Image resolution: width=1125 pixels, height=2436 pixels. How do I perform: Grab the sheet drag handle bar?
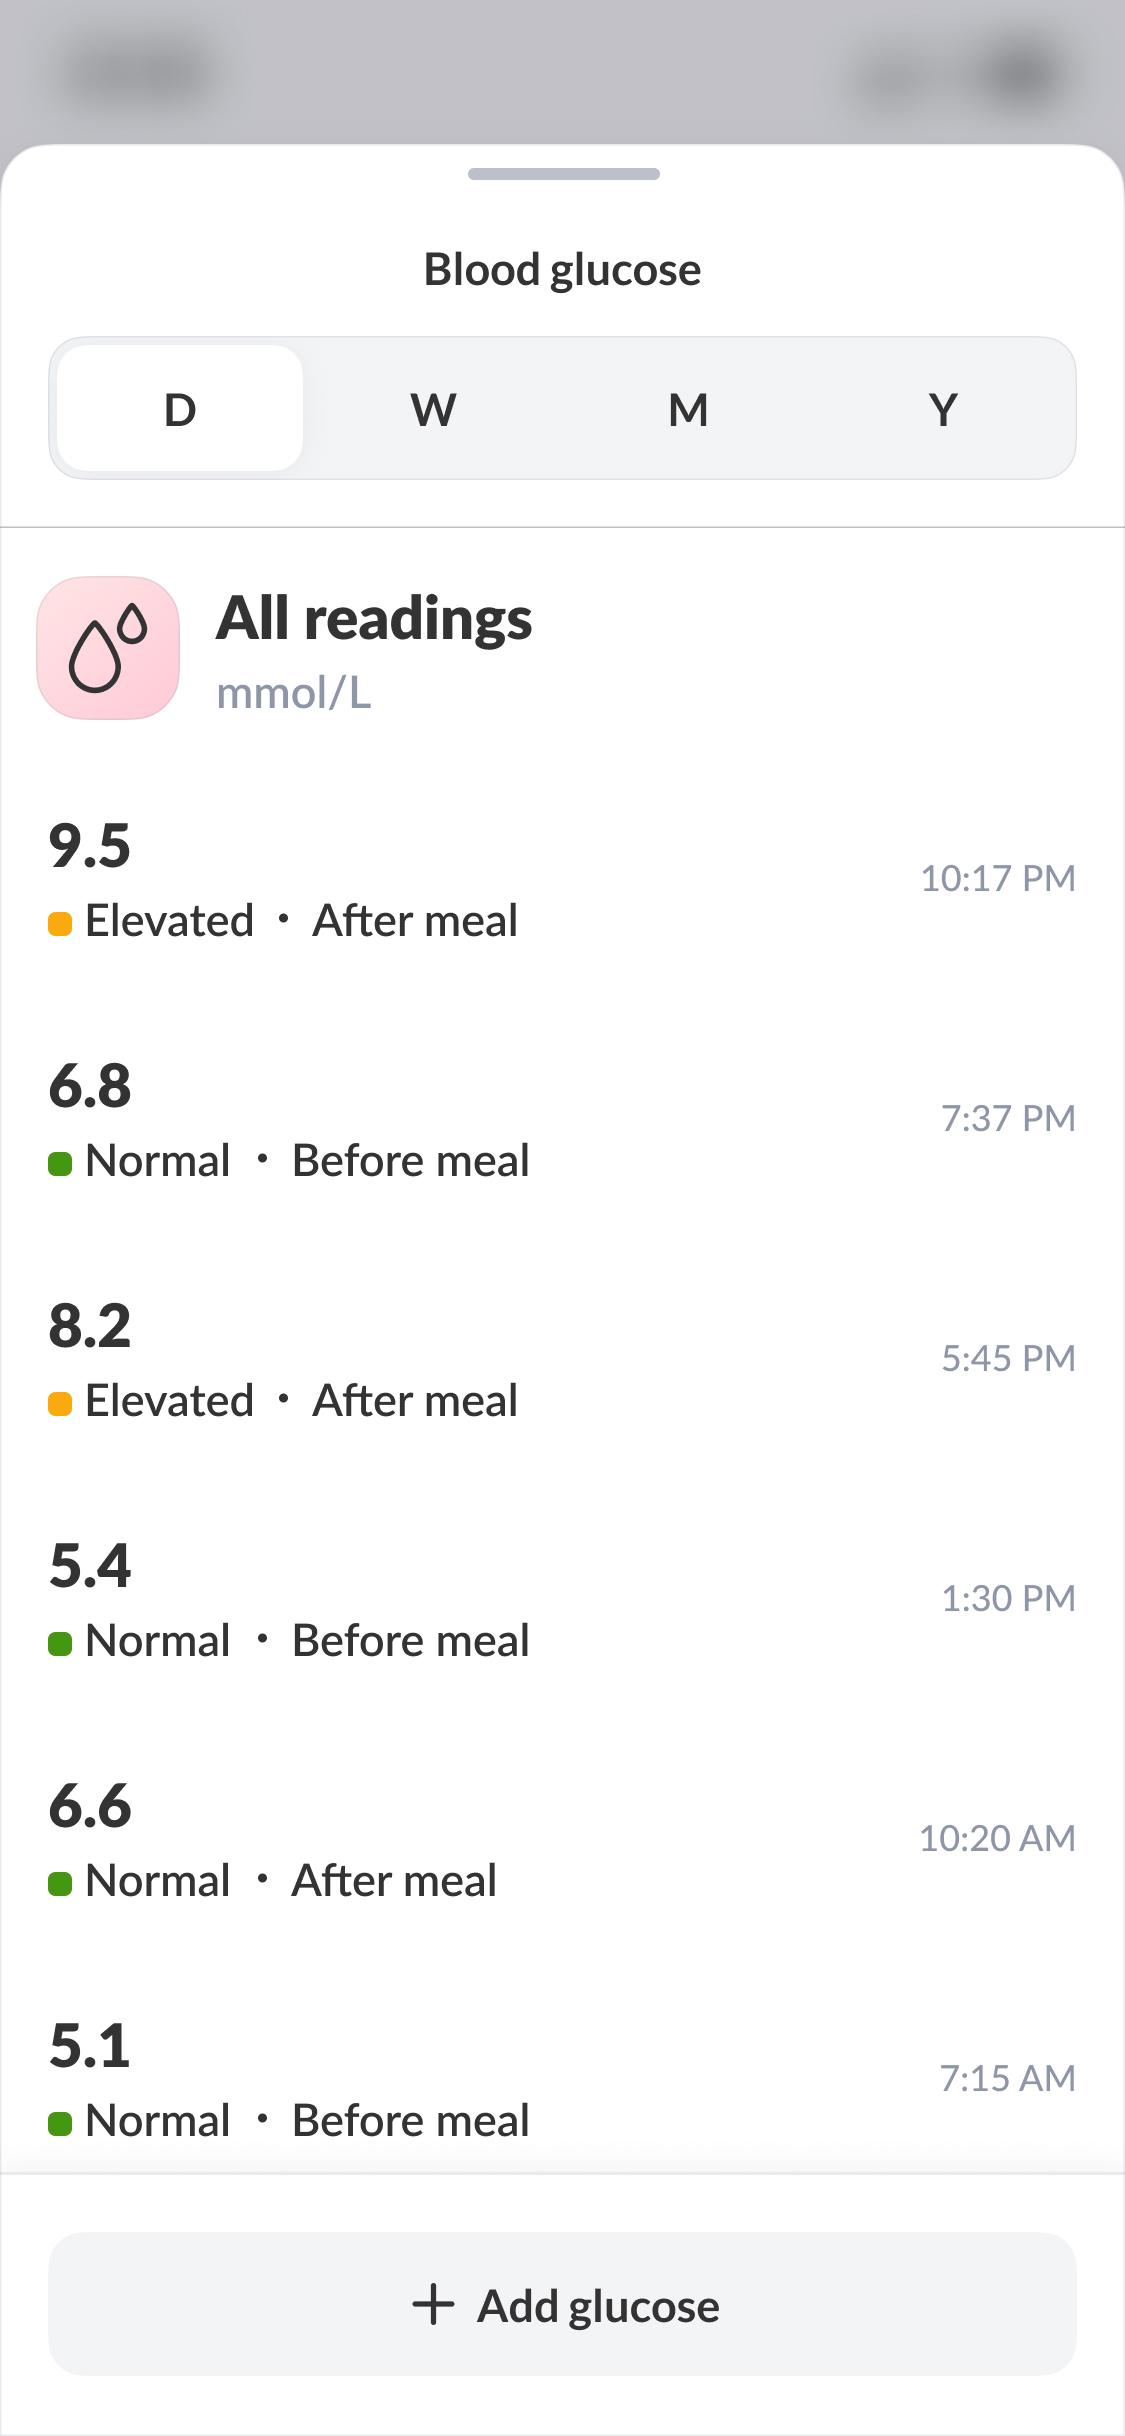[x=563, y=174]
